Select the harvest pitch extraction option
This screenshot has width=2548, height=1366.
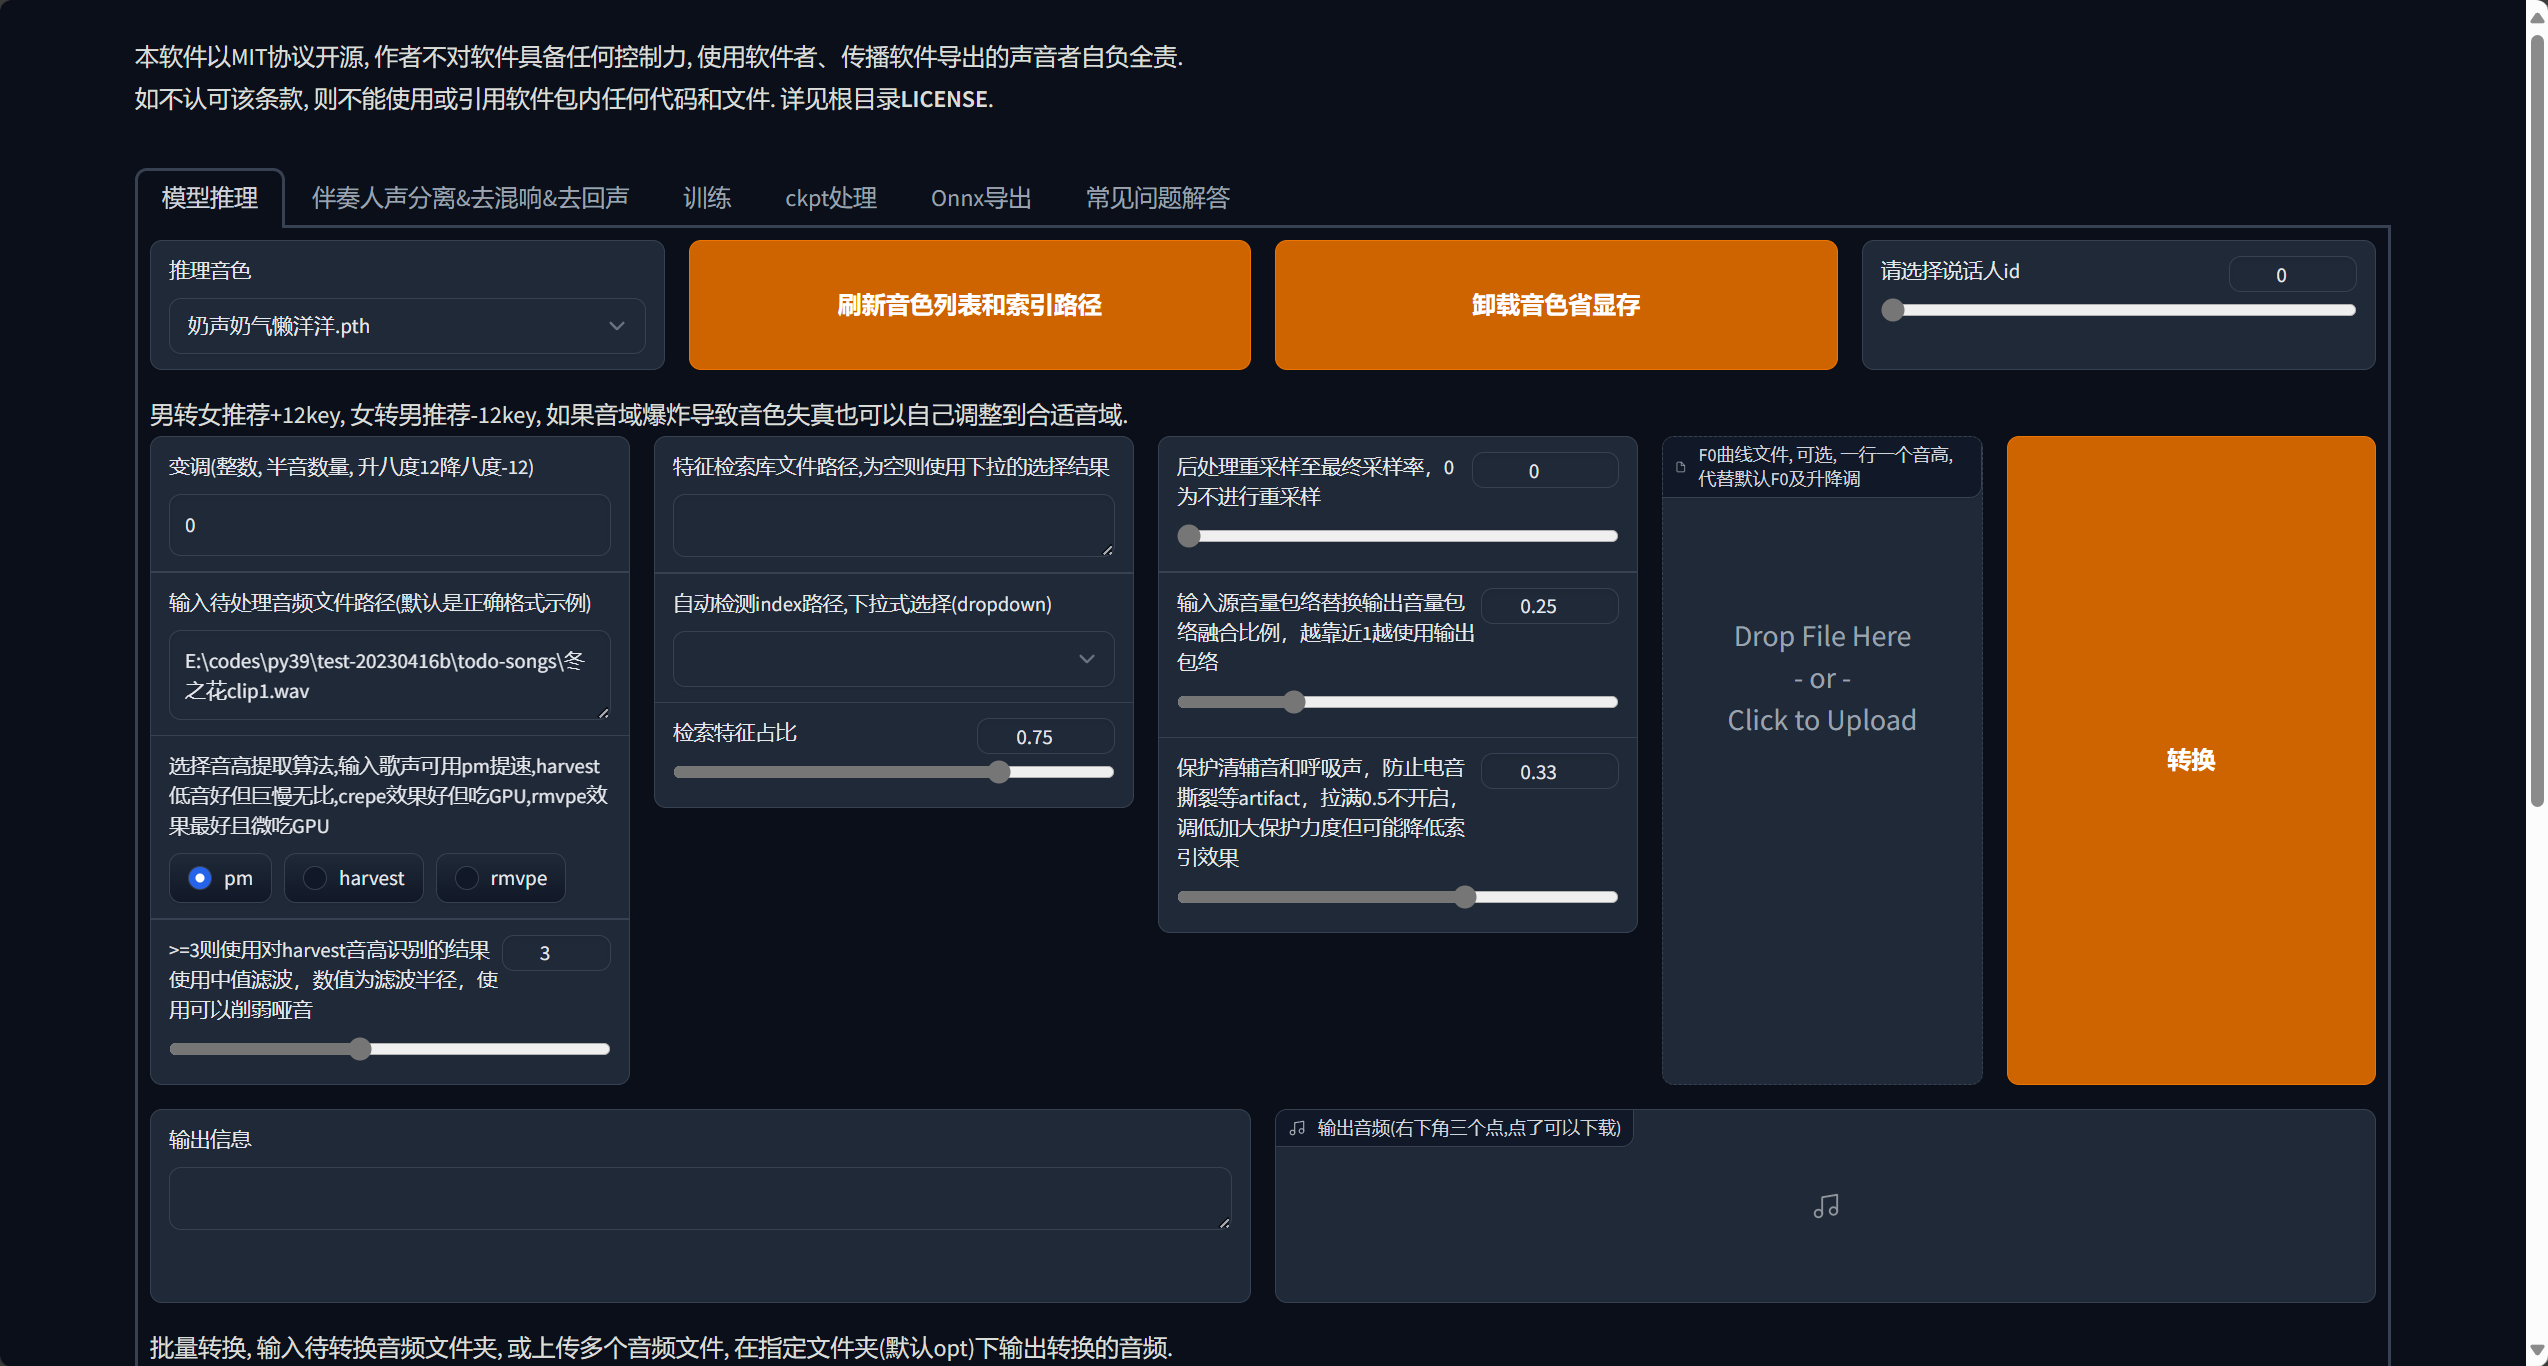coord(354,878)
